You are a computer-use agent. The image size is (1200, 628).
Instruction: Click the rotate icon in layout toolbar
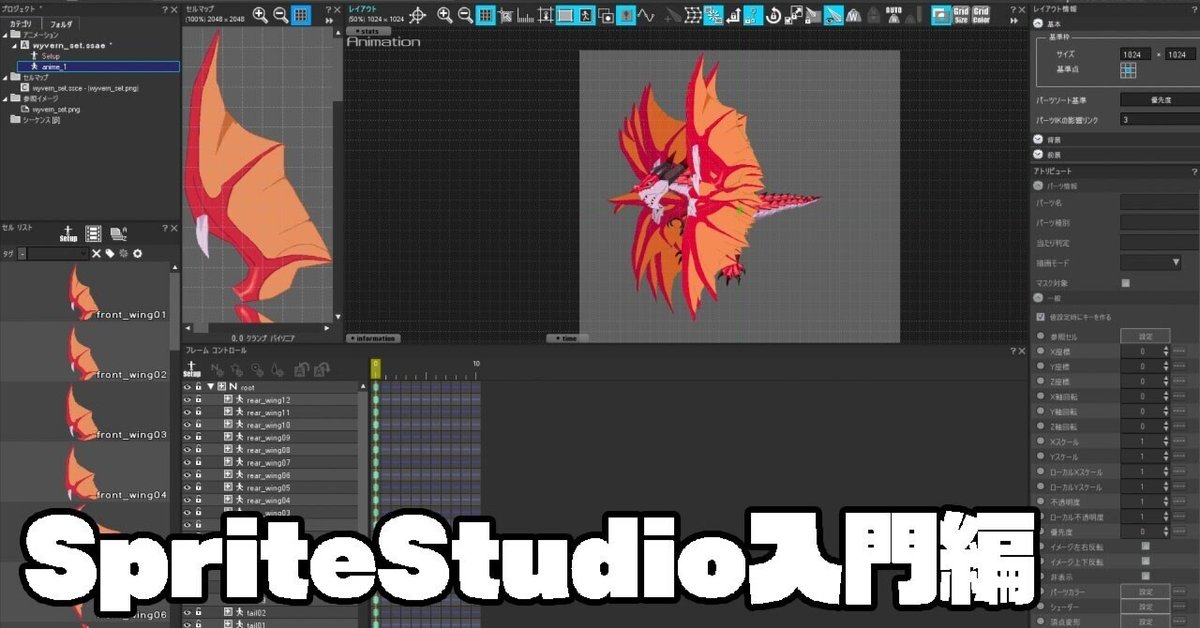click(773, 15)
